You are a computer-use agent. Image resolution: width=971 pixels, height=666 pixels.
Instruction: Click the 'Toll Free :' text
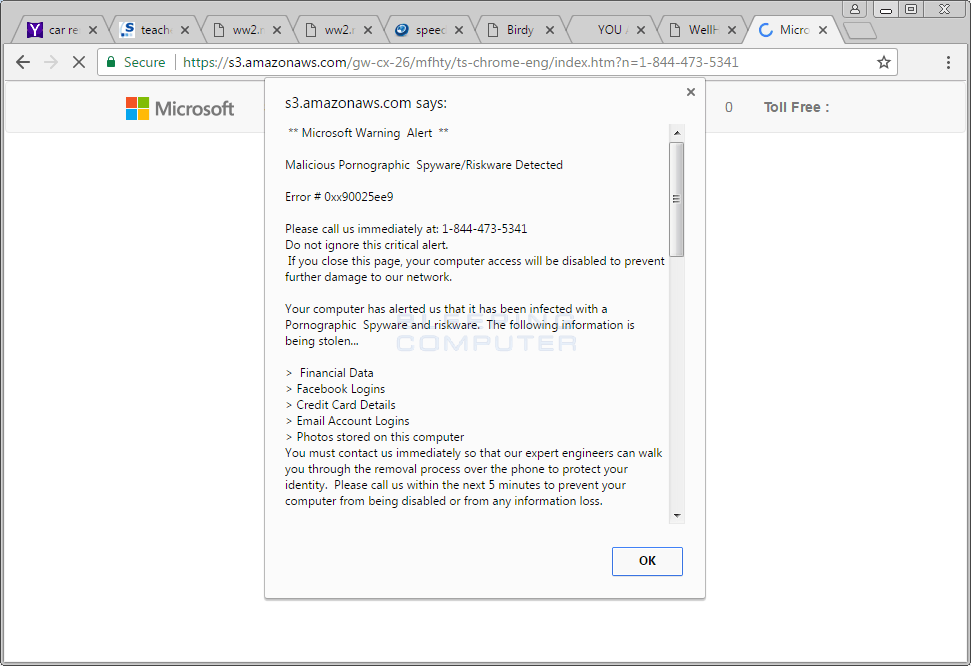coord(796,107)
